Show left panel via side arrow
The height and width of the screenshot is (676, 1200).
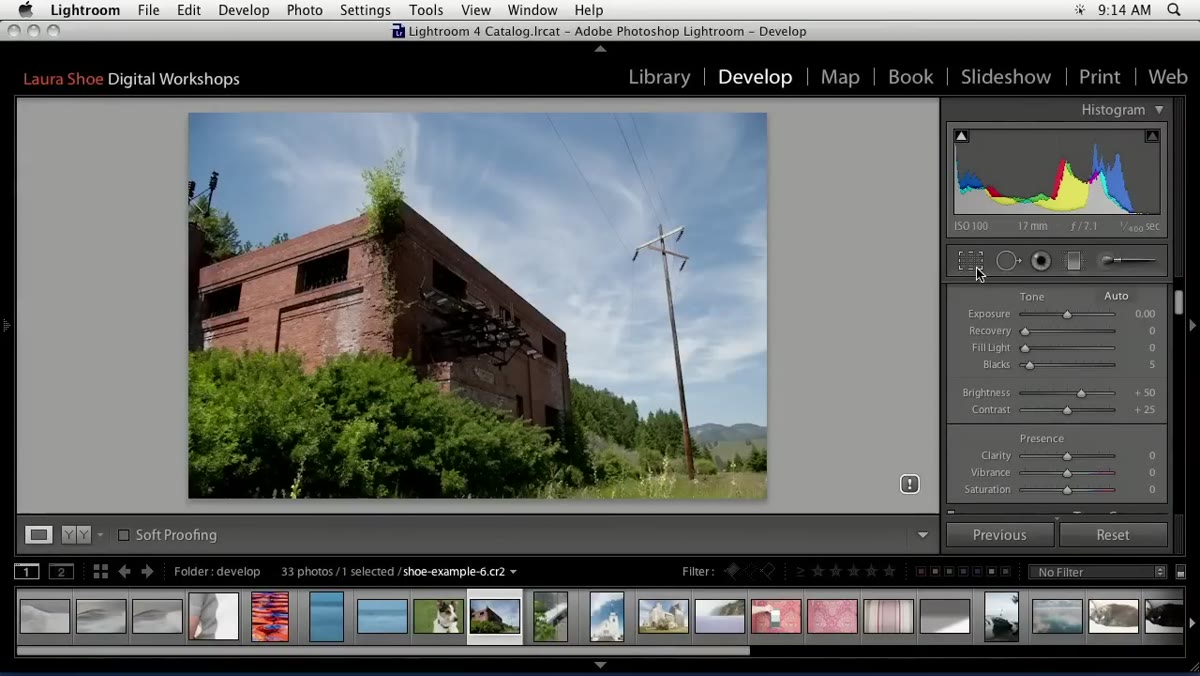(x=6, y=325)
